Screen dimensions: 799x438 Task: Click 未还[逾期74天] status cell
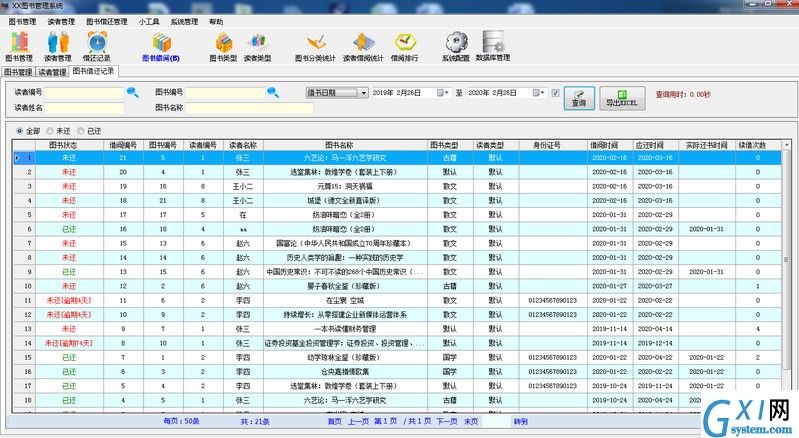pyautogui.click(x=69, y=343)
